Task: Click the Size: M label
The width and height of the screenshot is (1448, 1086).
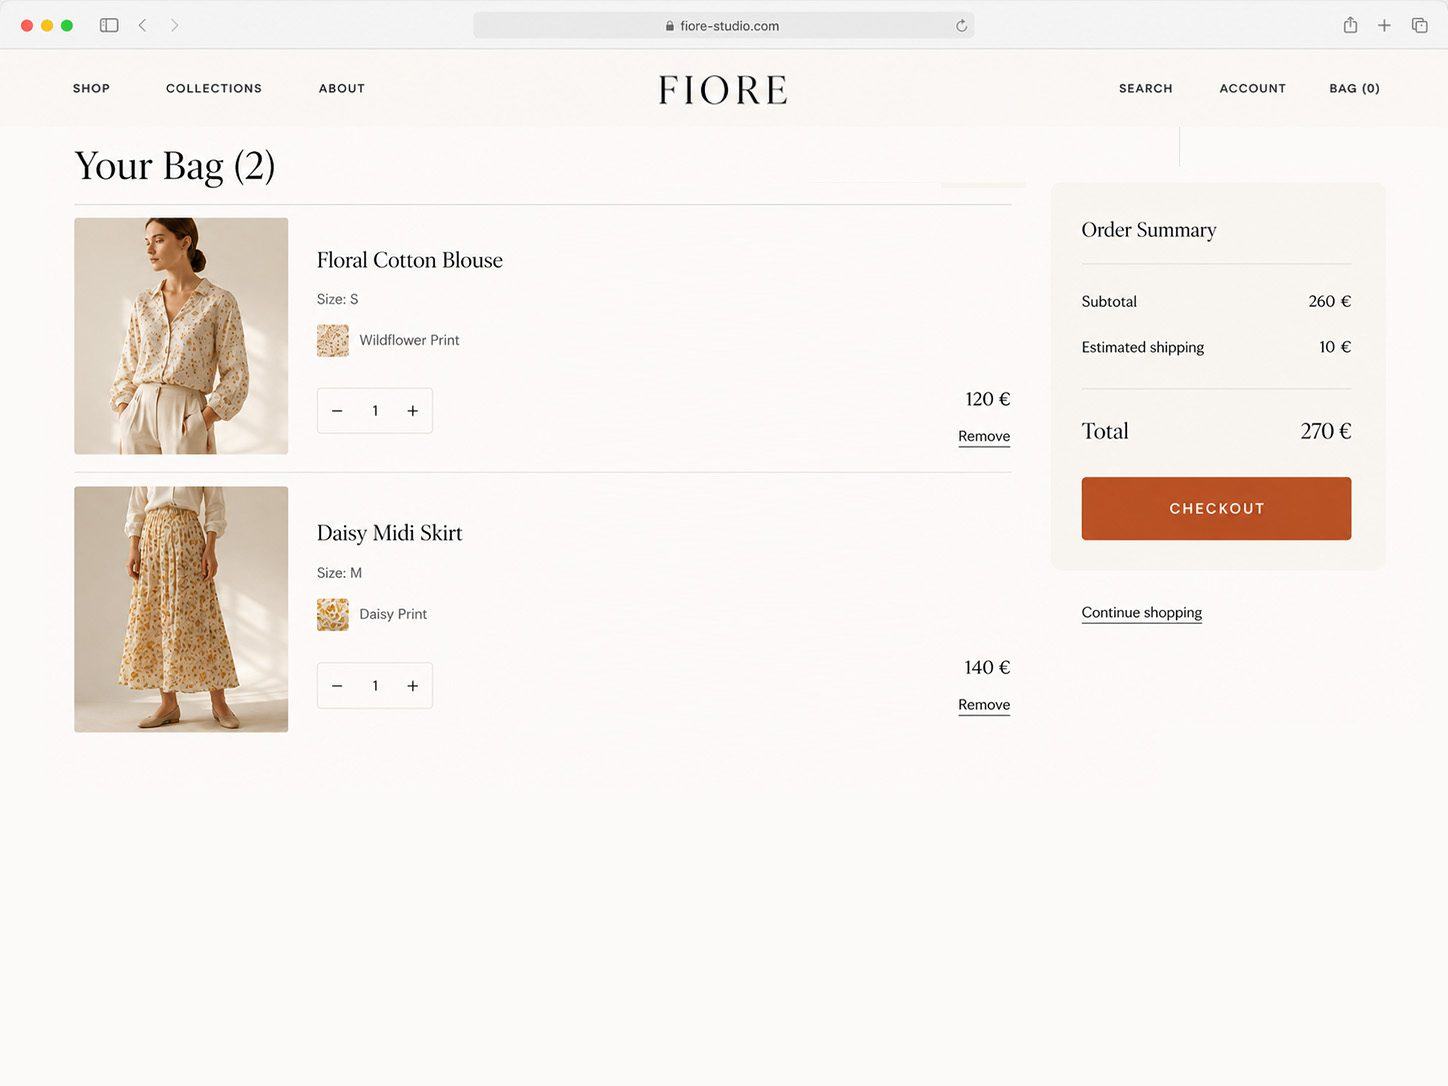Action: pos(339,573)
